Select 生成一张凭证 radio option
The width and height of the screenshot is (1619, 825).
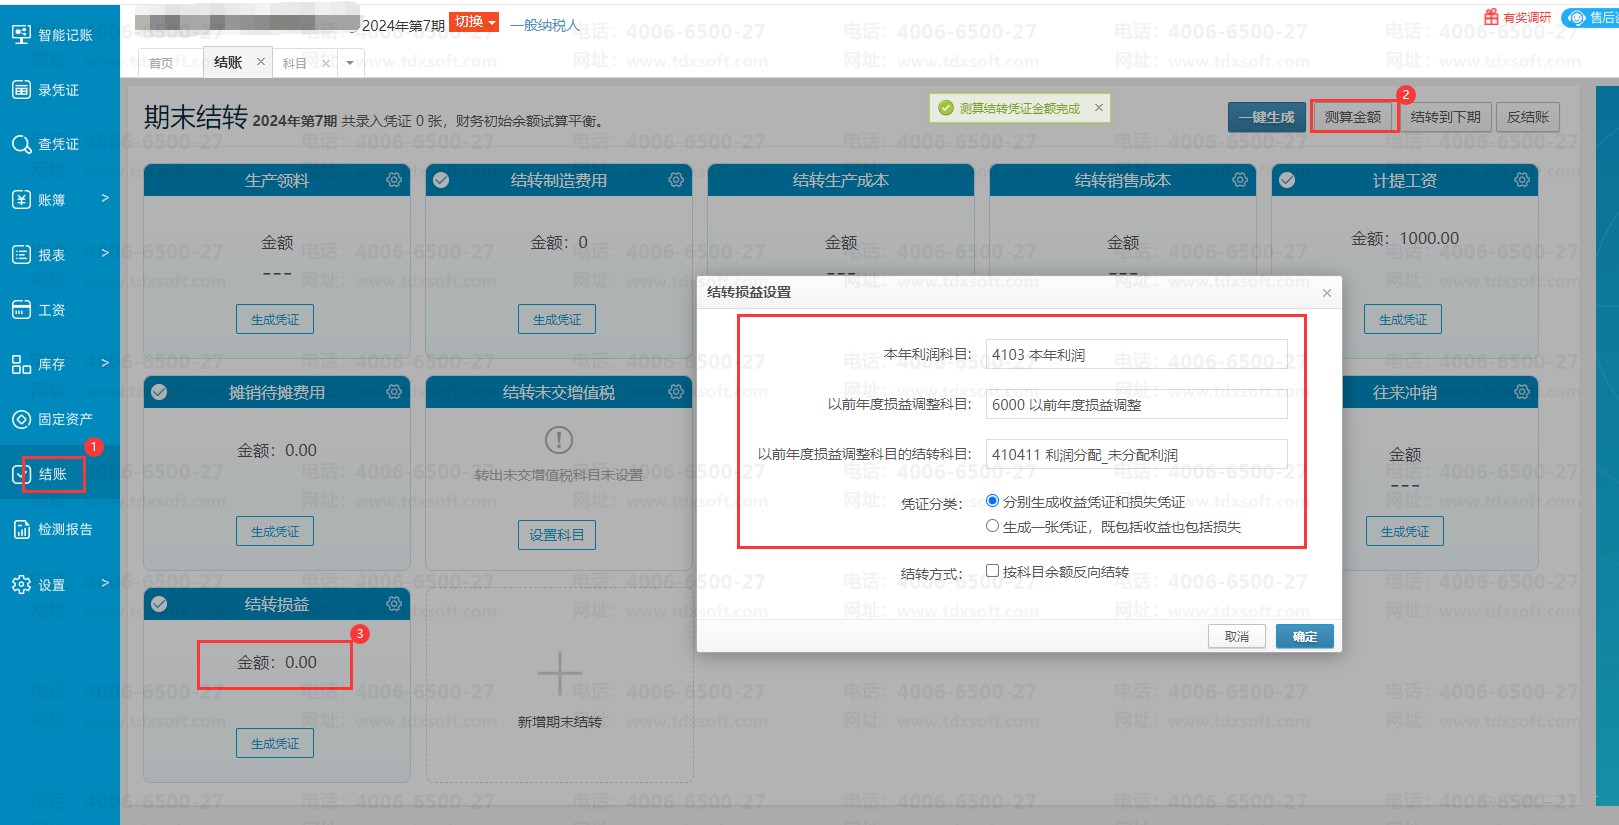(992, 526)
